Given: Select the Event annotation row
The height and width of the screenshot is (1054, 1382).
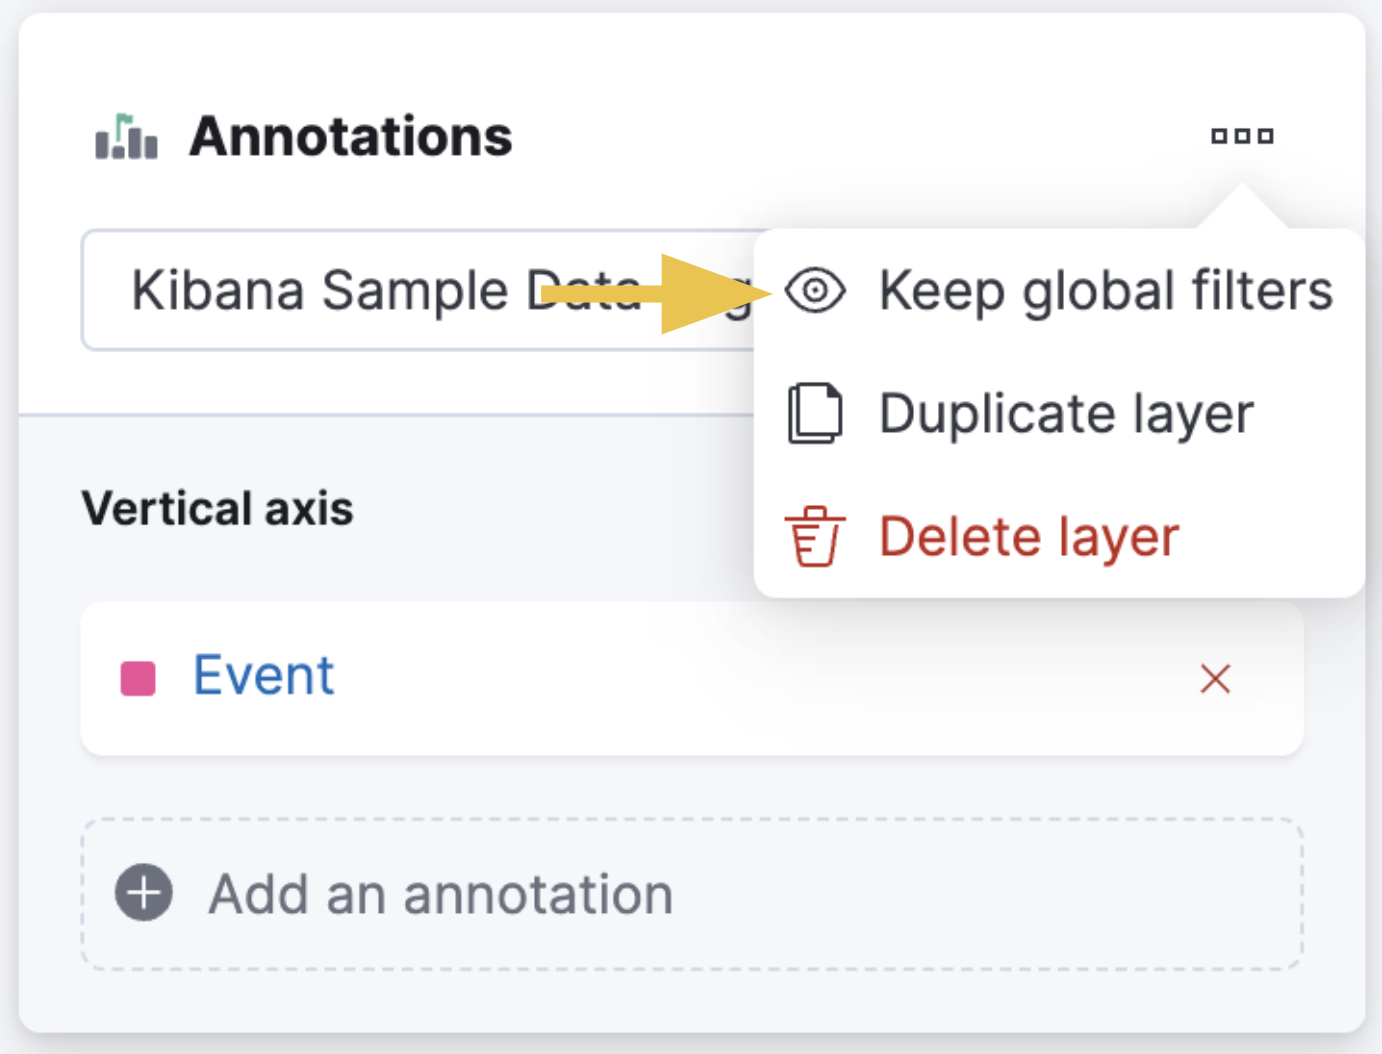Looking at the screenshot, I should tap(600, 679).
